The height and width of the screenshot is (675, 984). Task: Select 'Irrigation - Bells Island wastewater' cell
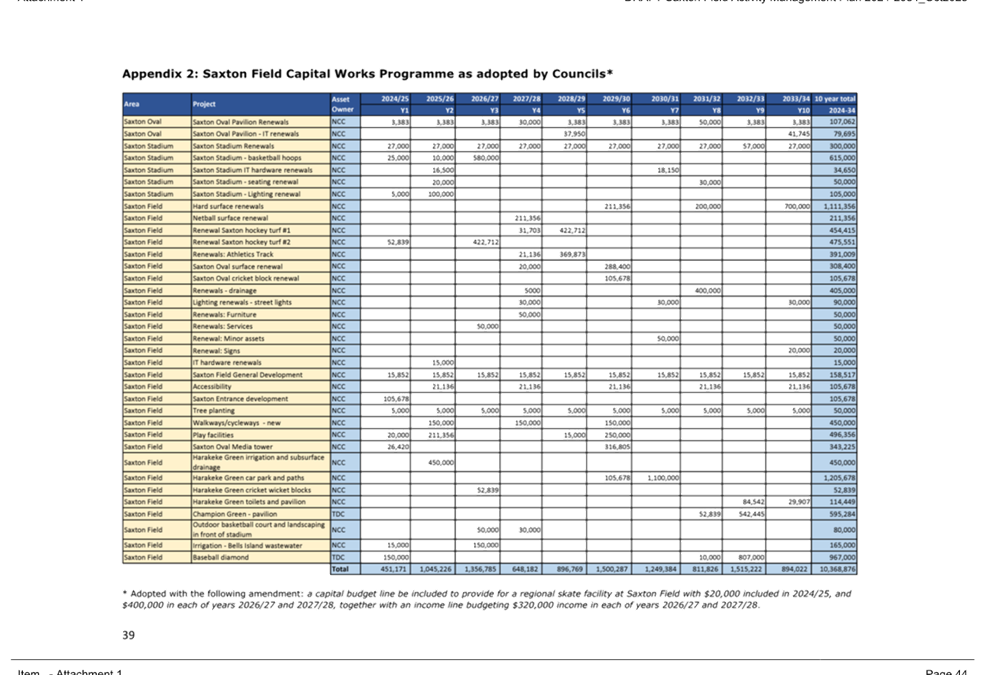(x=260, y=545)
